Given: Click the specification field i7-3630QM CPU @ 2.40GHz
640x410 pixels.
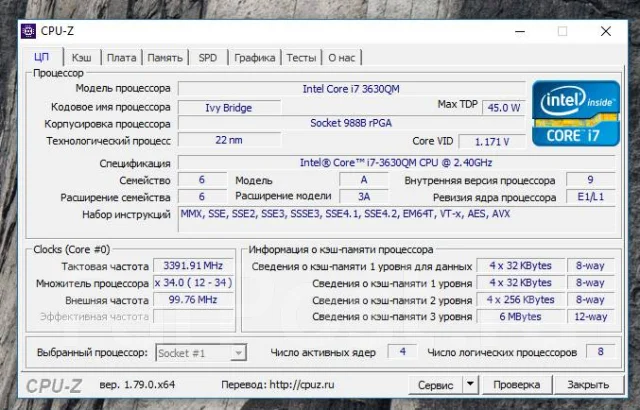Looking at the screenshot, I should [x=396, y=162].
